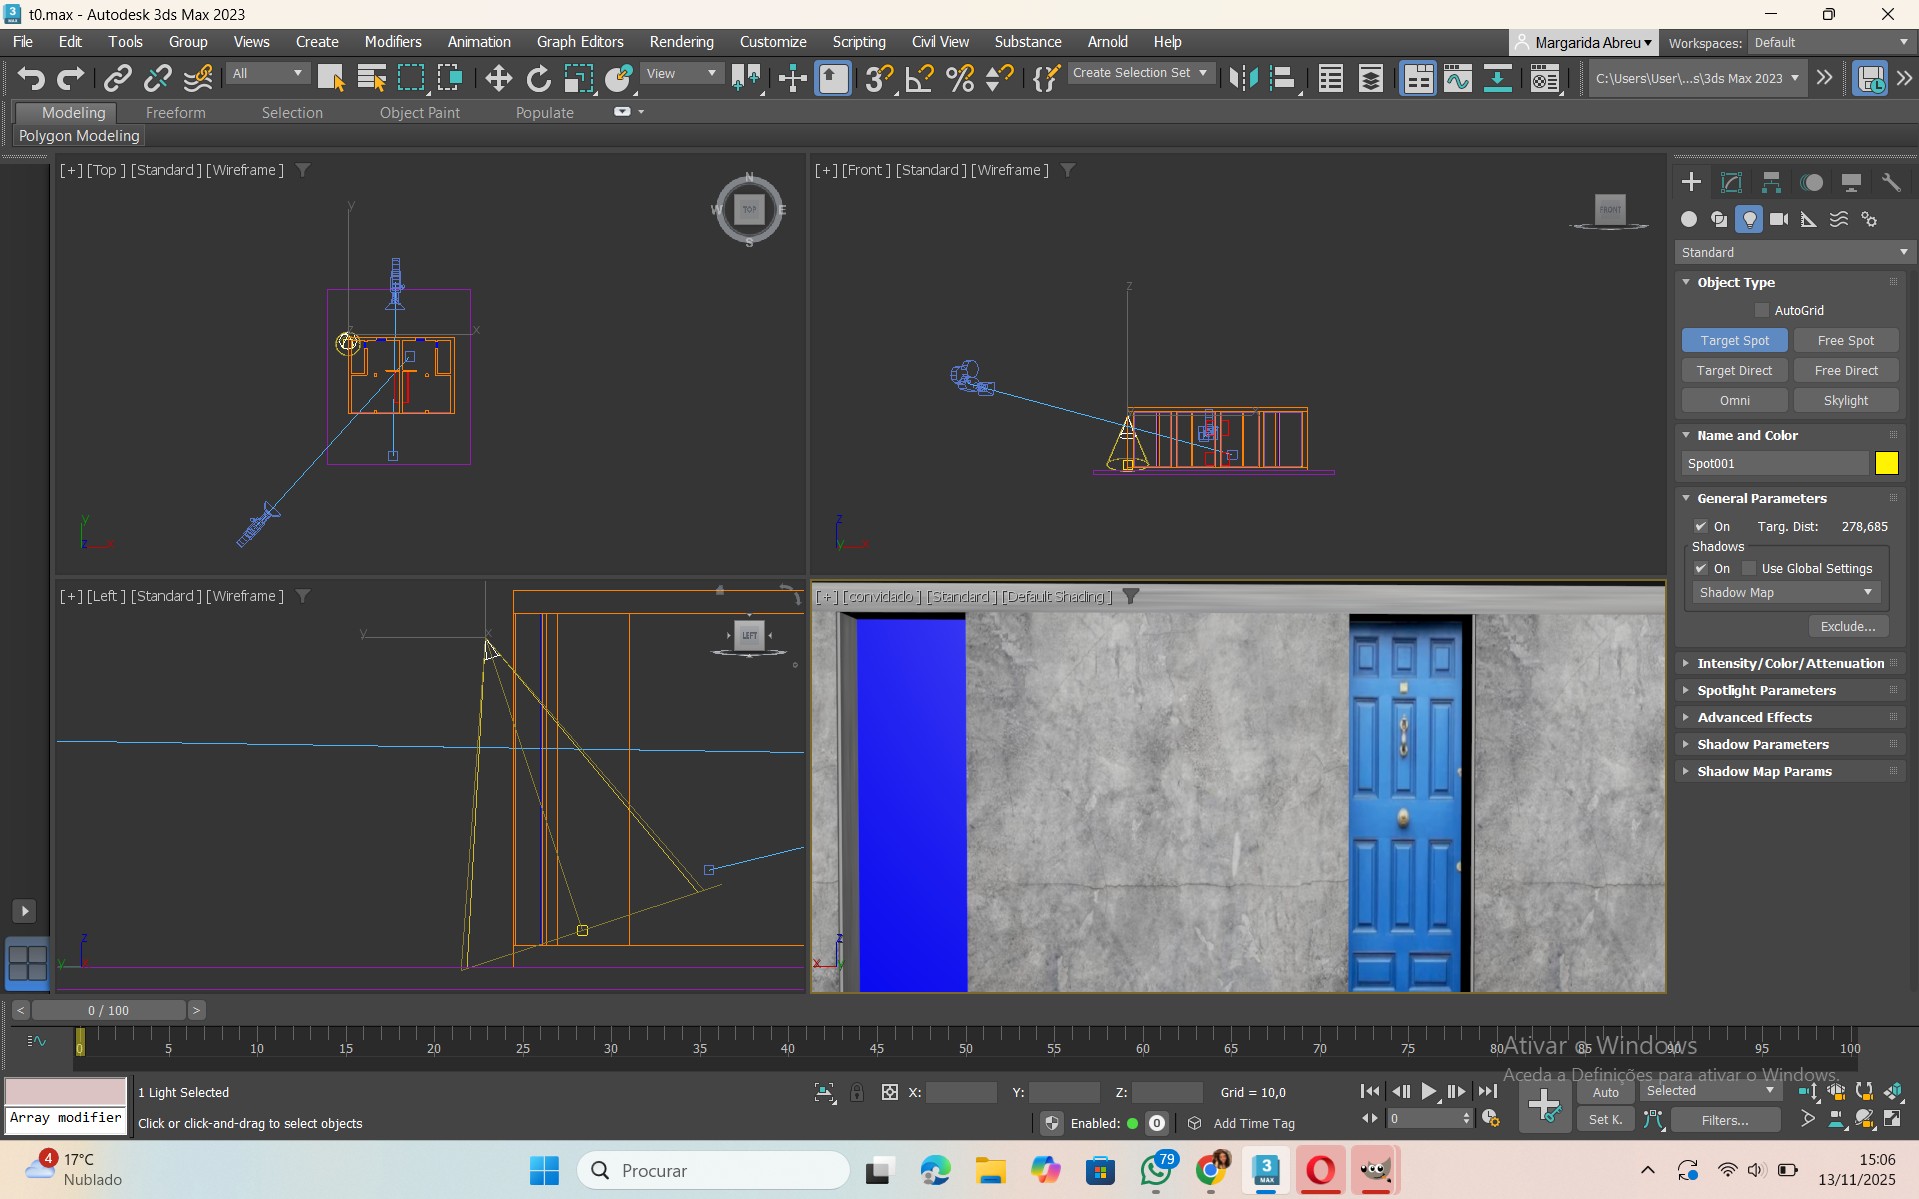Switch to the Freeform ribbon tab

pos(175,113)
